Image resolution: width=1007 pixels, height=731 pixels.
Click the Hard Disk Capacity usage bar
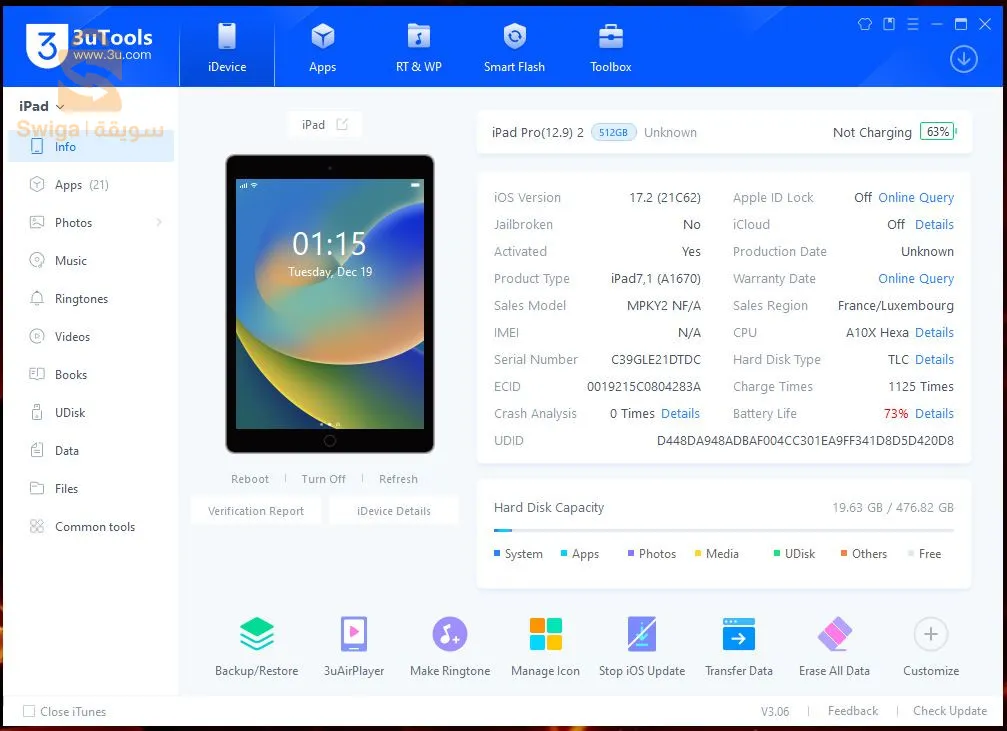[723, 531]
